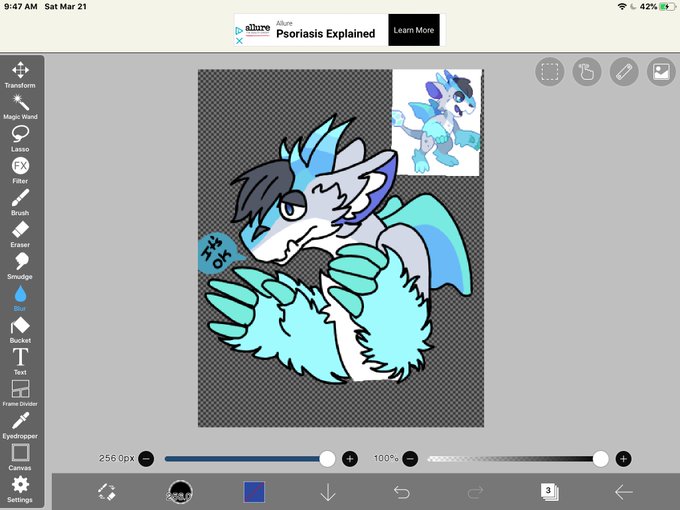Tap the selection area dashed-square icon
The height and width of the screenshot is (510, 680).
tap(549, 72)
